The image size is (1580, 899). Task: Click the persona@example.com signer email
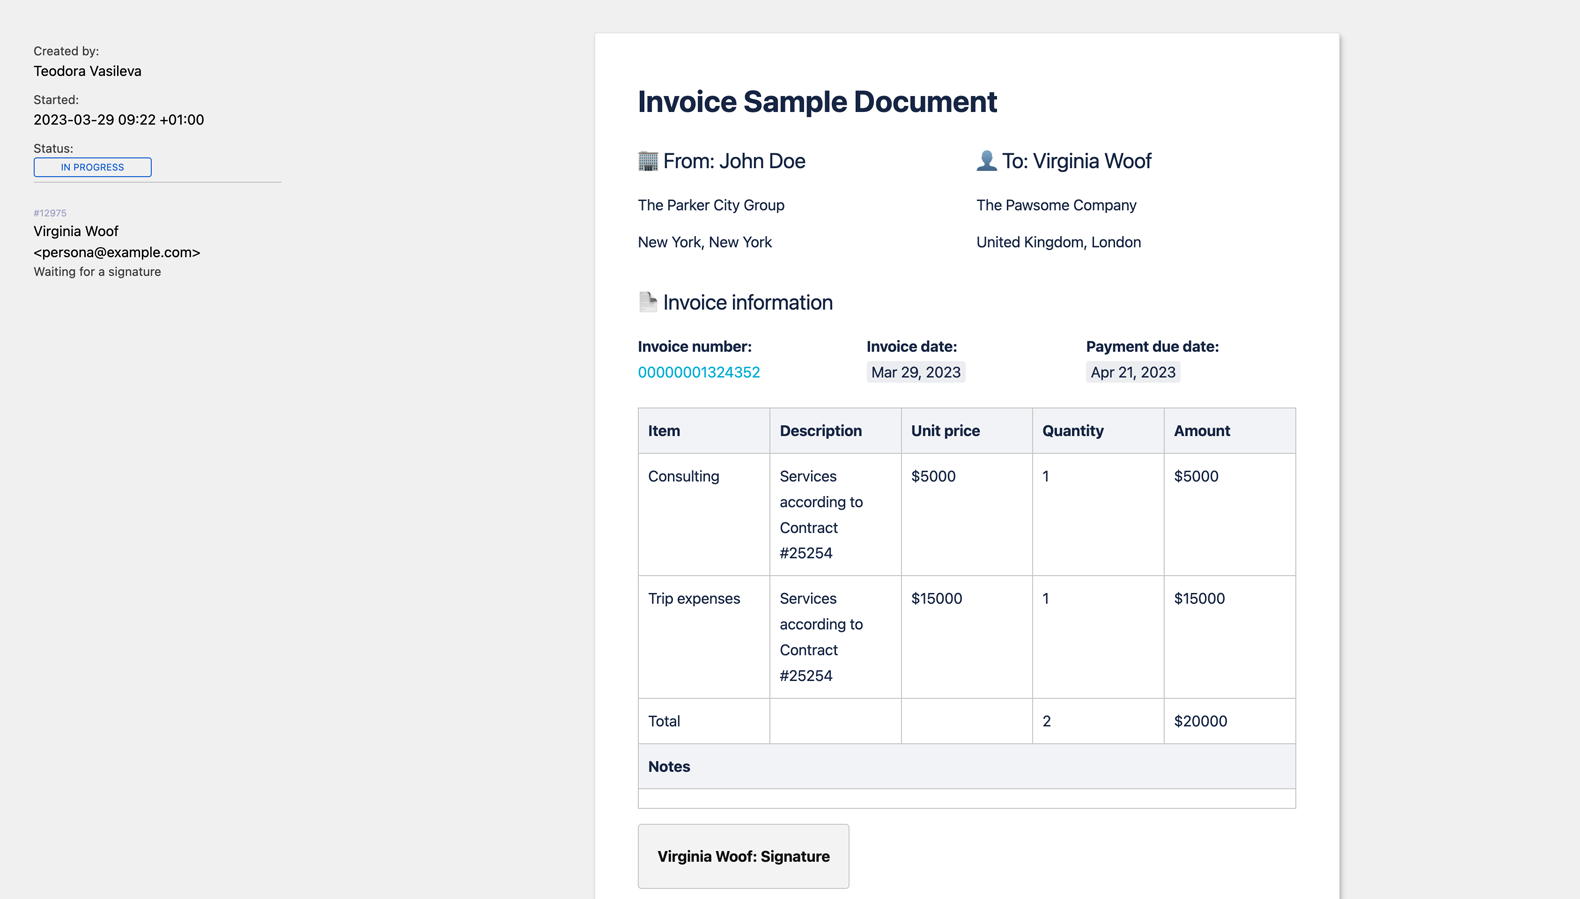117,252
